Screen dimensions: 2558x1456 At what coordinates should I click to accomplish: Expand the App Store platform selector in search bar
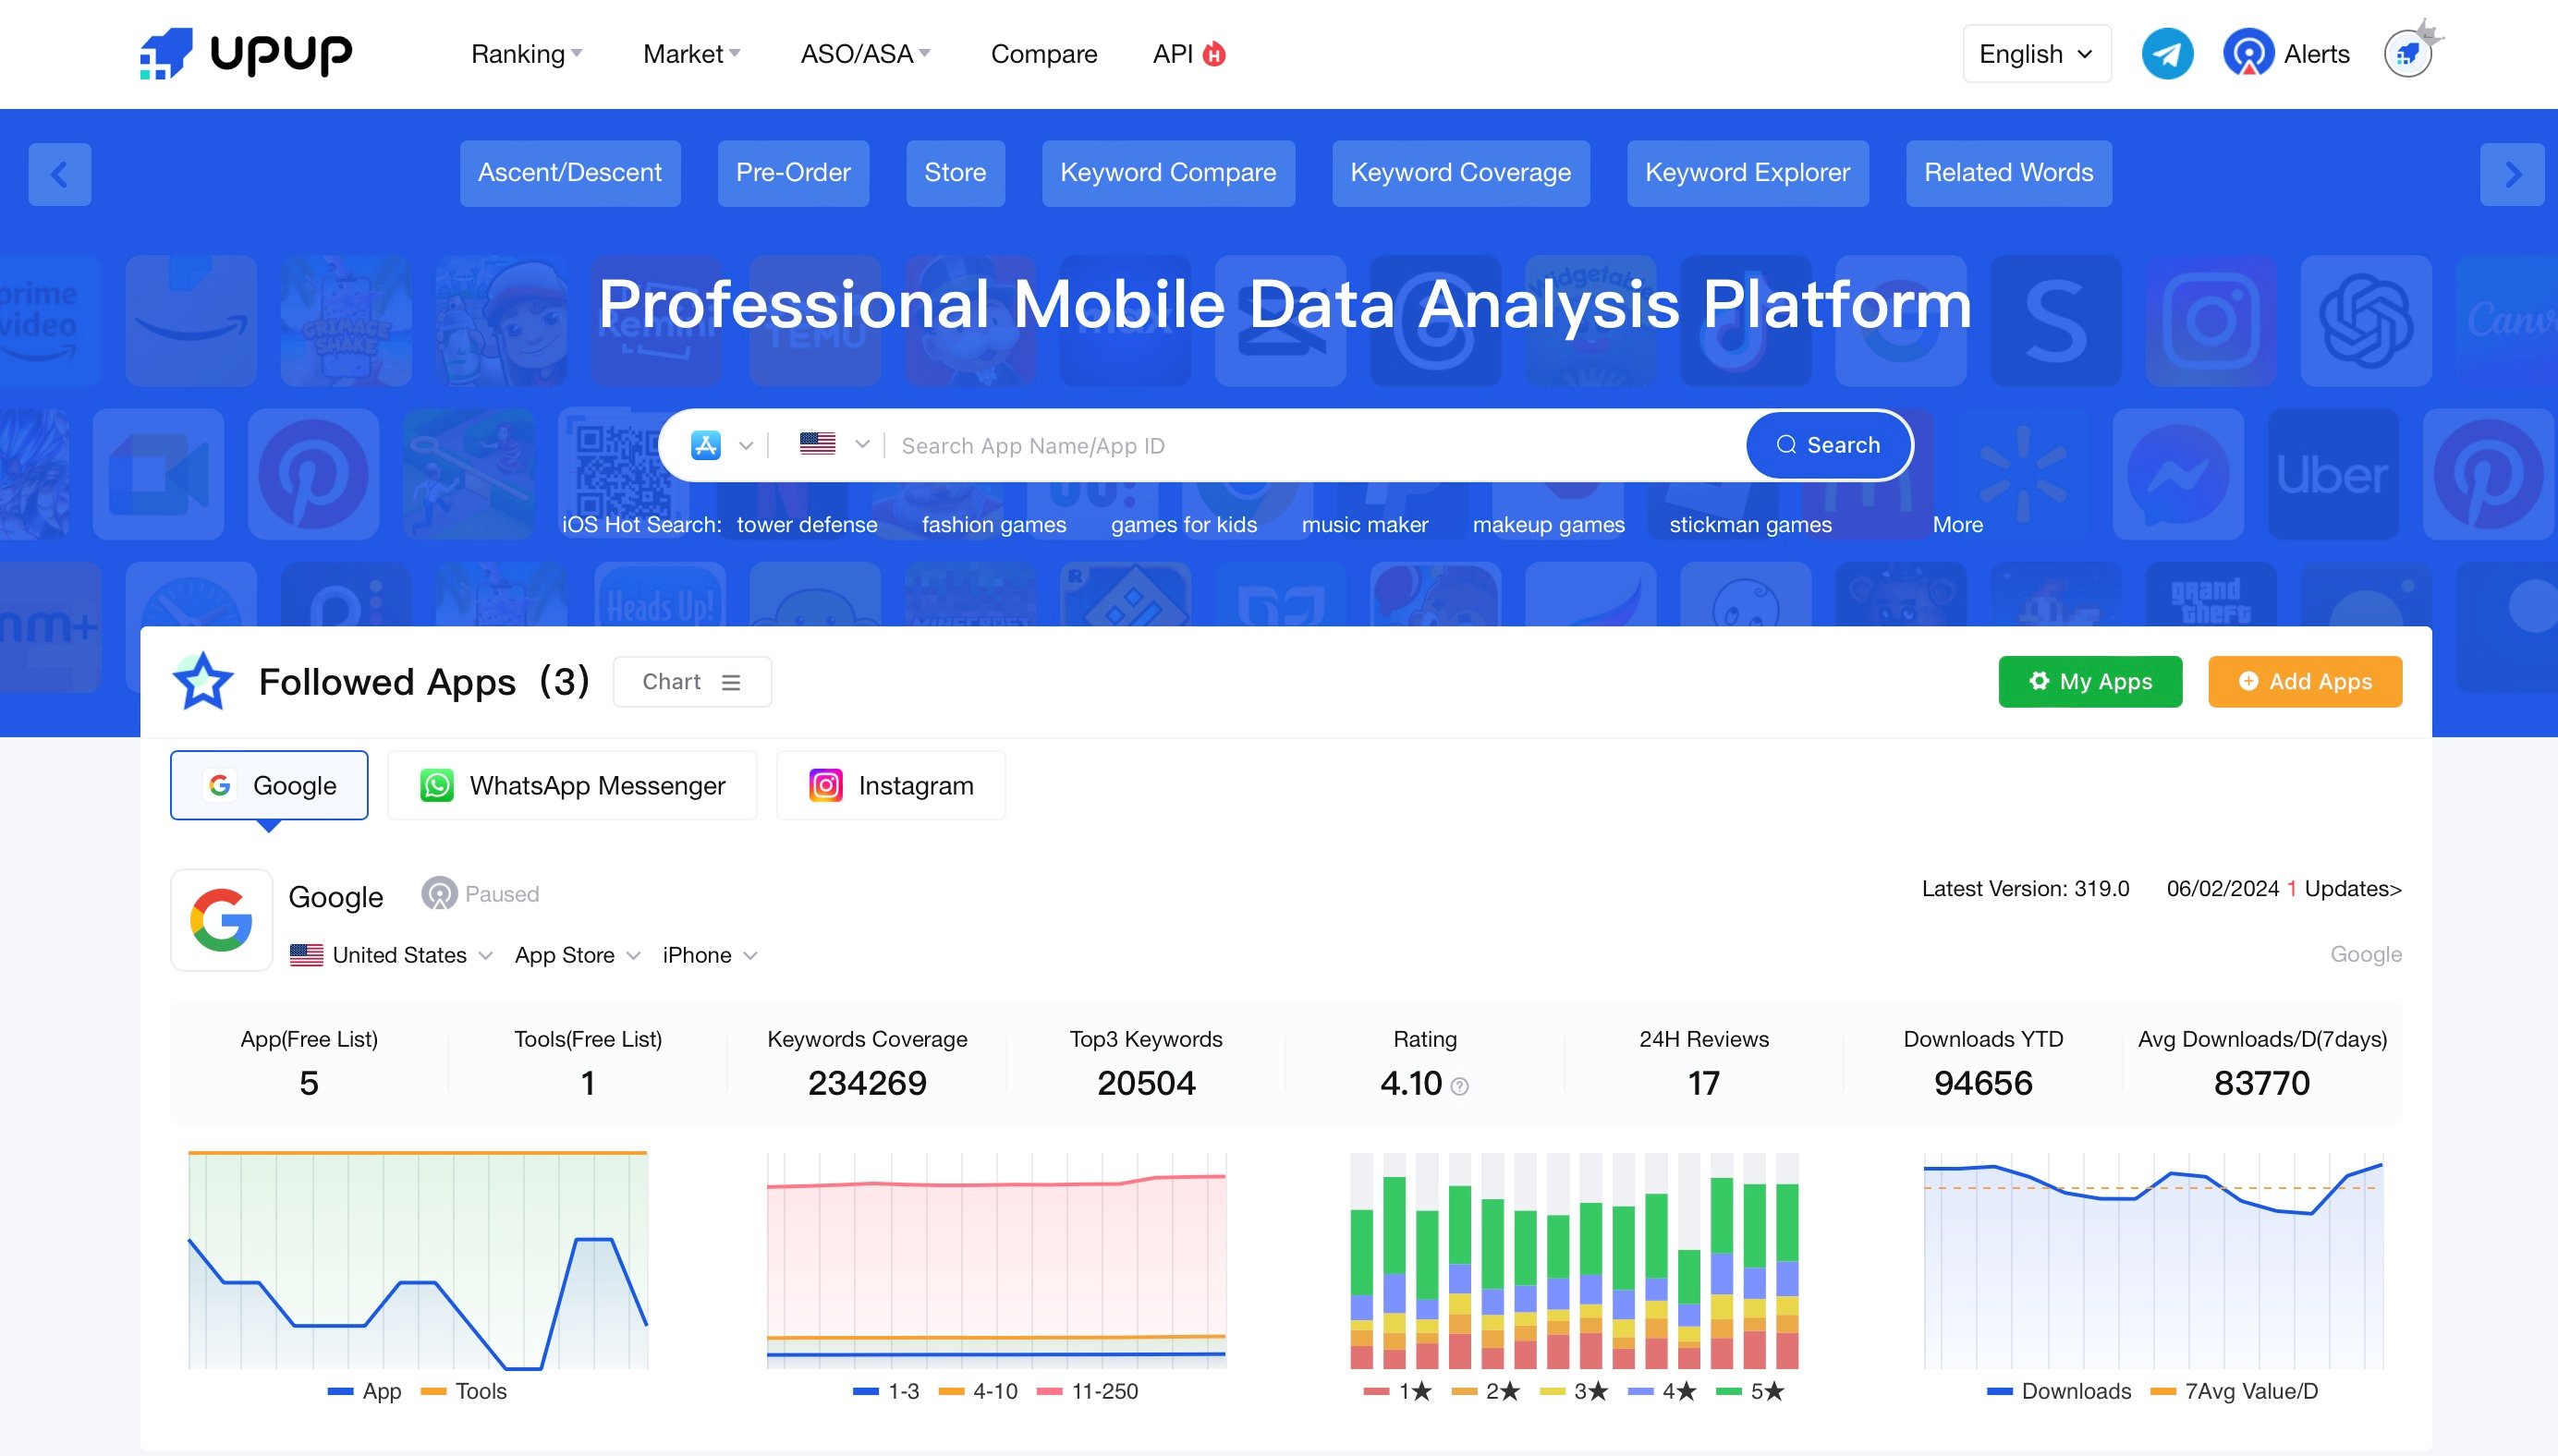[722, 445]
